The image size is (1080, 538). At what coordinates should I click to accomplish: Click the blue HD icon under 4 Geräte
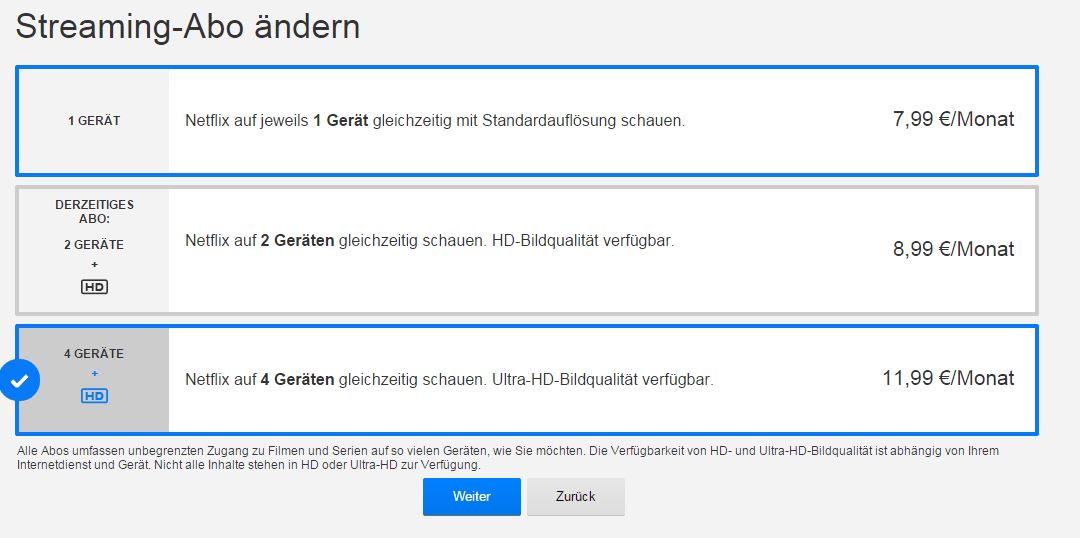point(94,396)
